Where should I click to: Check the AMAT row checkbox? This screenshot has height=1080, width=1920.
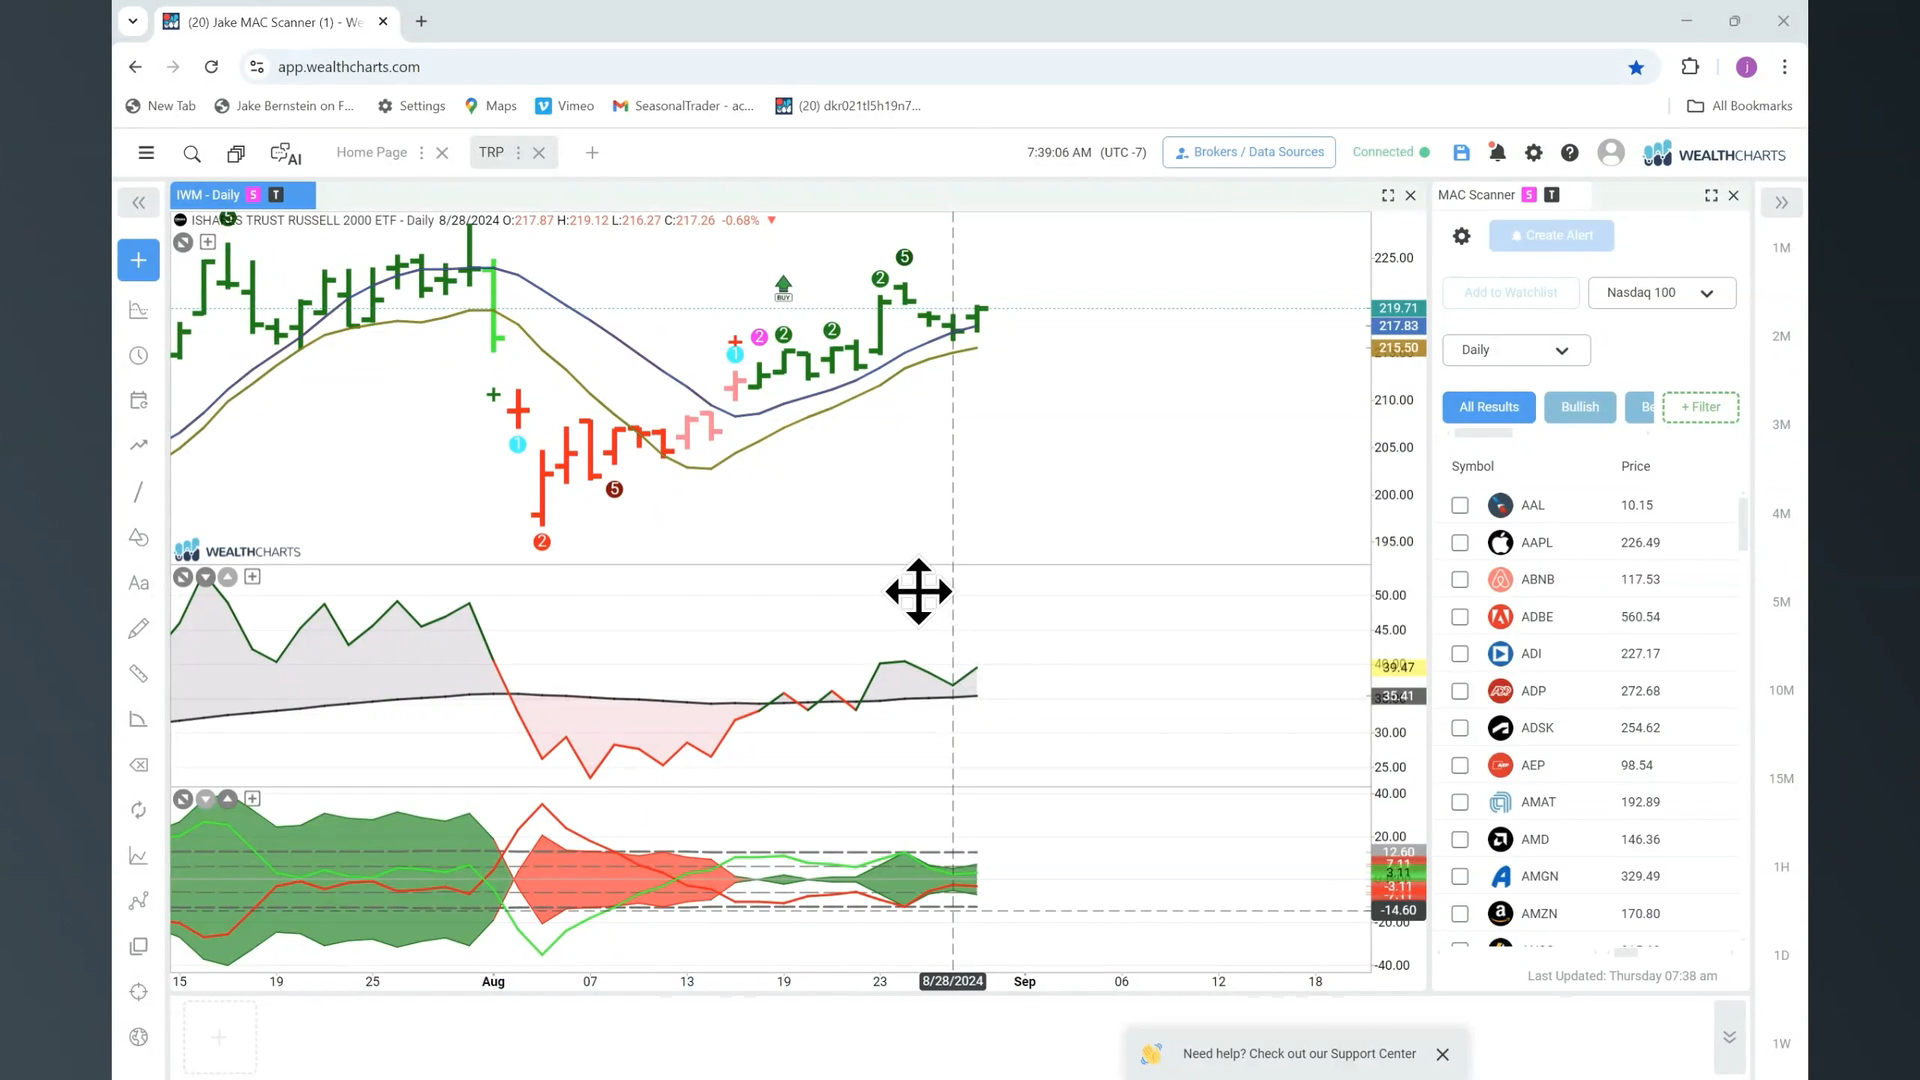pyautogui.click(x=1460, y=802)
